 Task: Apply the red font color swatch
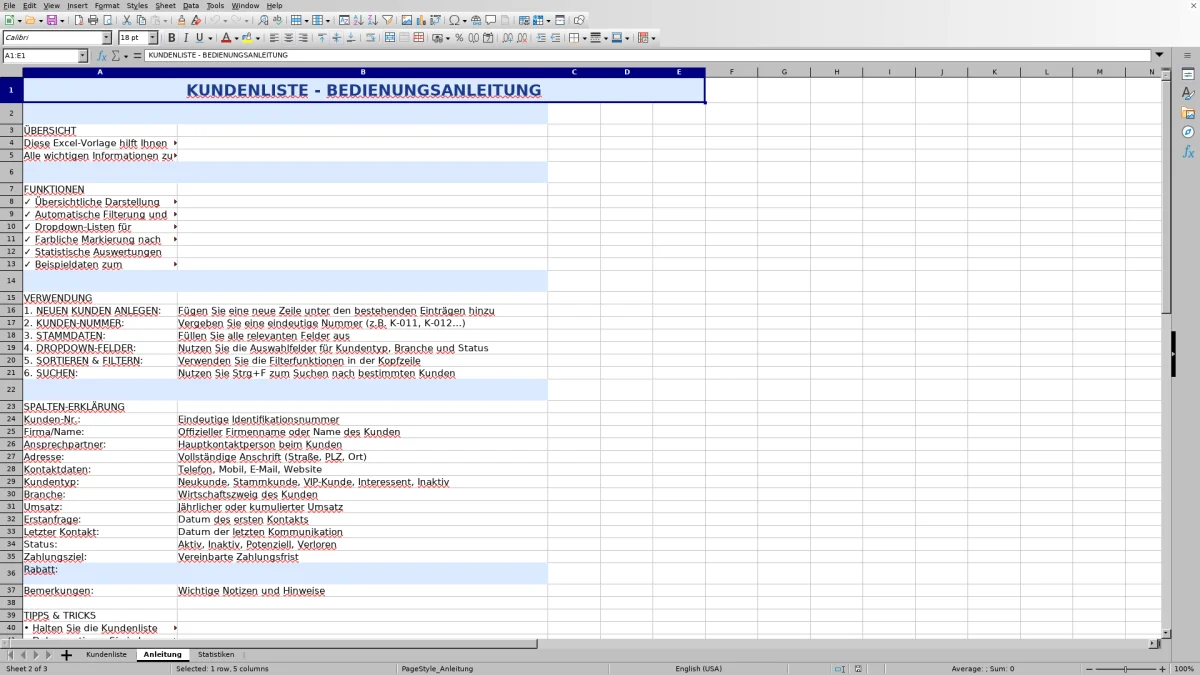[x=226, y=38]
